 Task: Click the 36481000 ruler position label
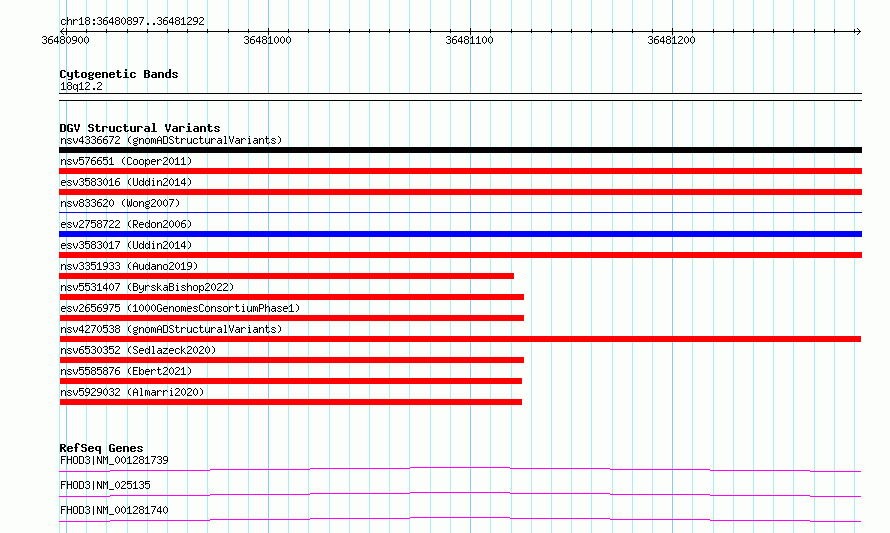(267, 40)
